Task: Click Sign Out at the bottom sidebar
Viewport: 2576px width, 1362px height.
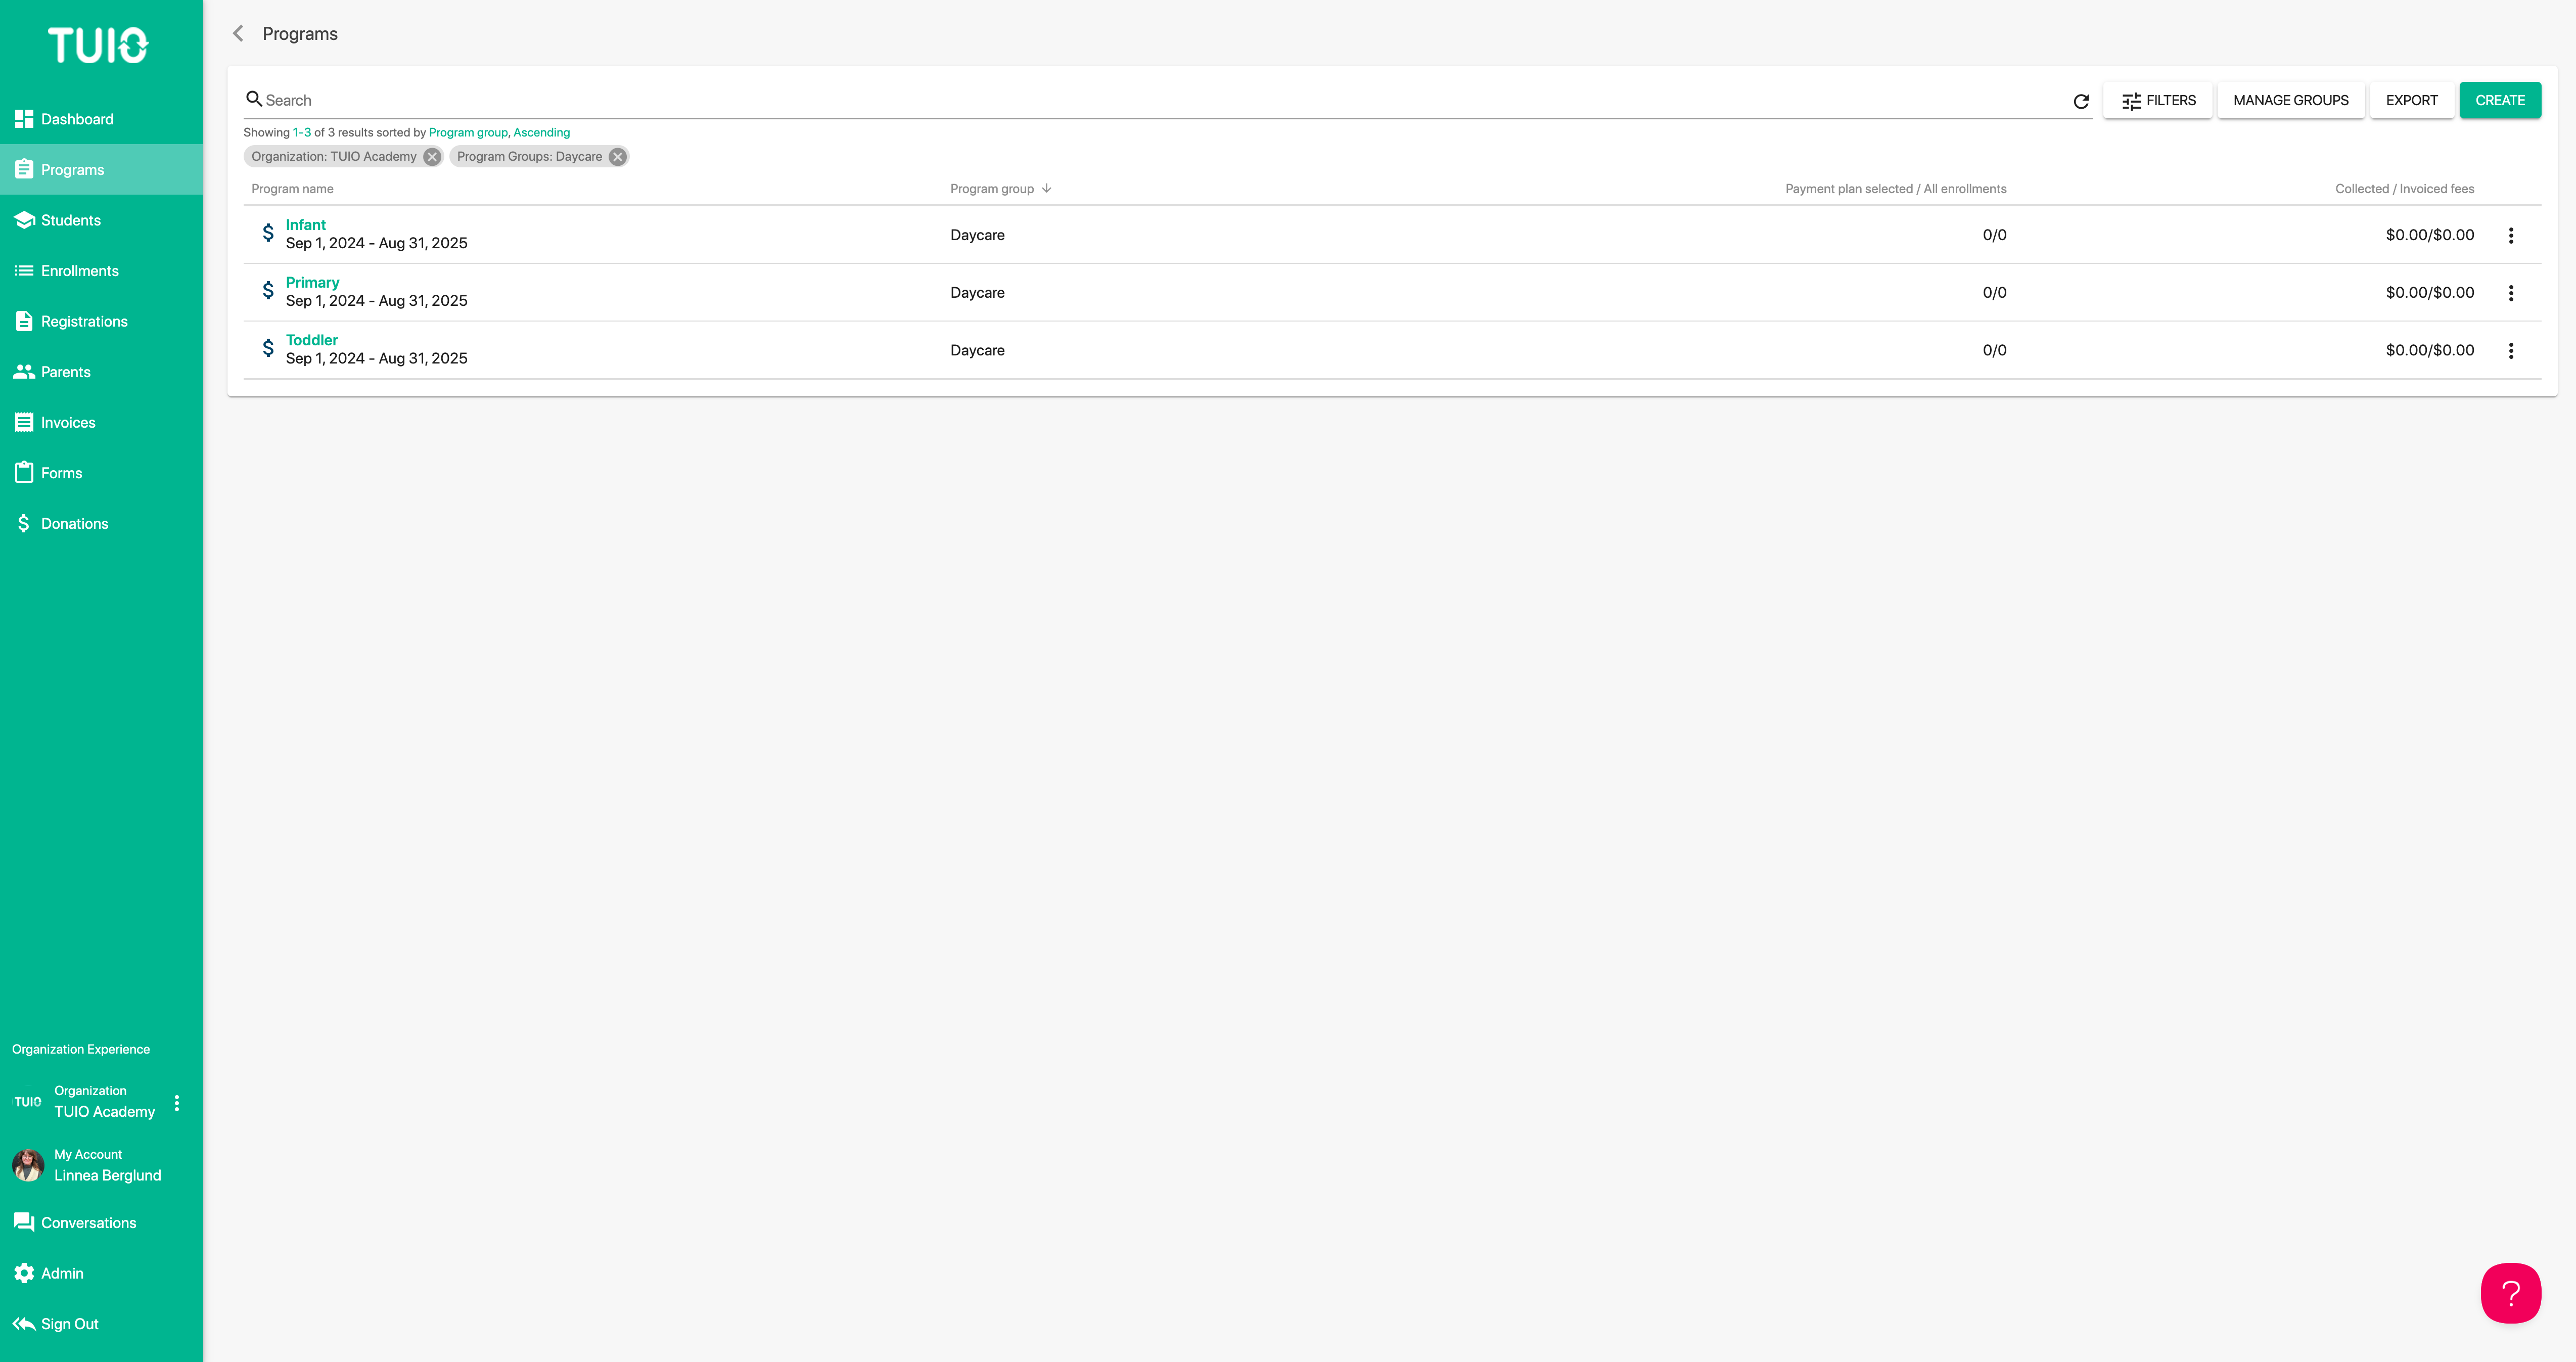Action: tap(69, 1323)
